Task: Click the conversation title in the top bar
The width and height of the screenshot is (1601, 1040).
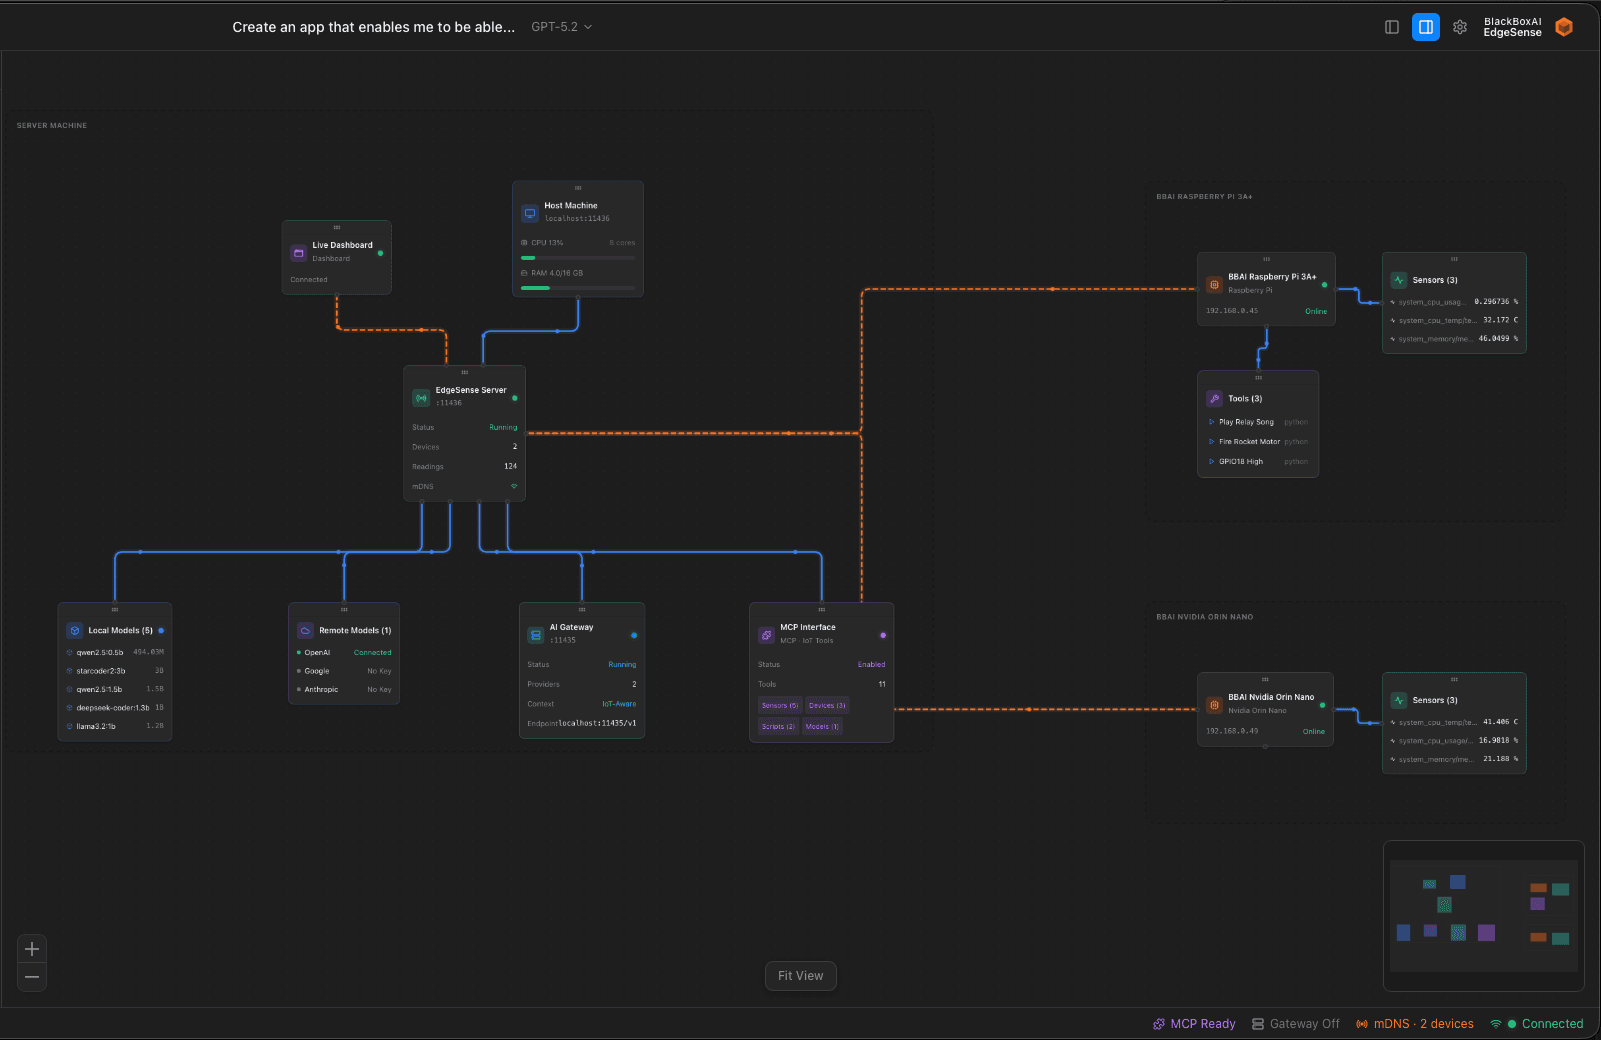Action: coord(372,27)
